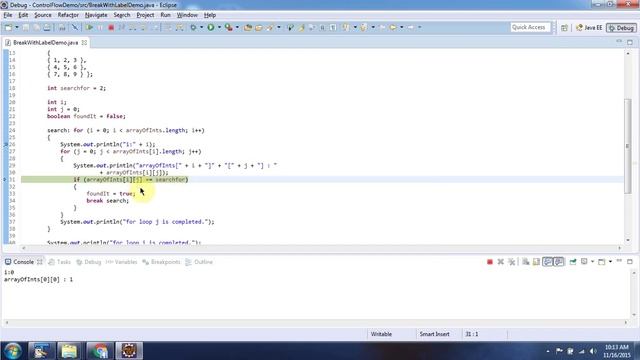Clear the console with the Clear Console icon
The image size is (640, 360).
[526, 262]
